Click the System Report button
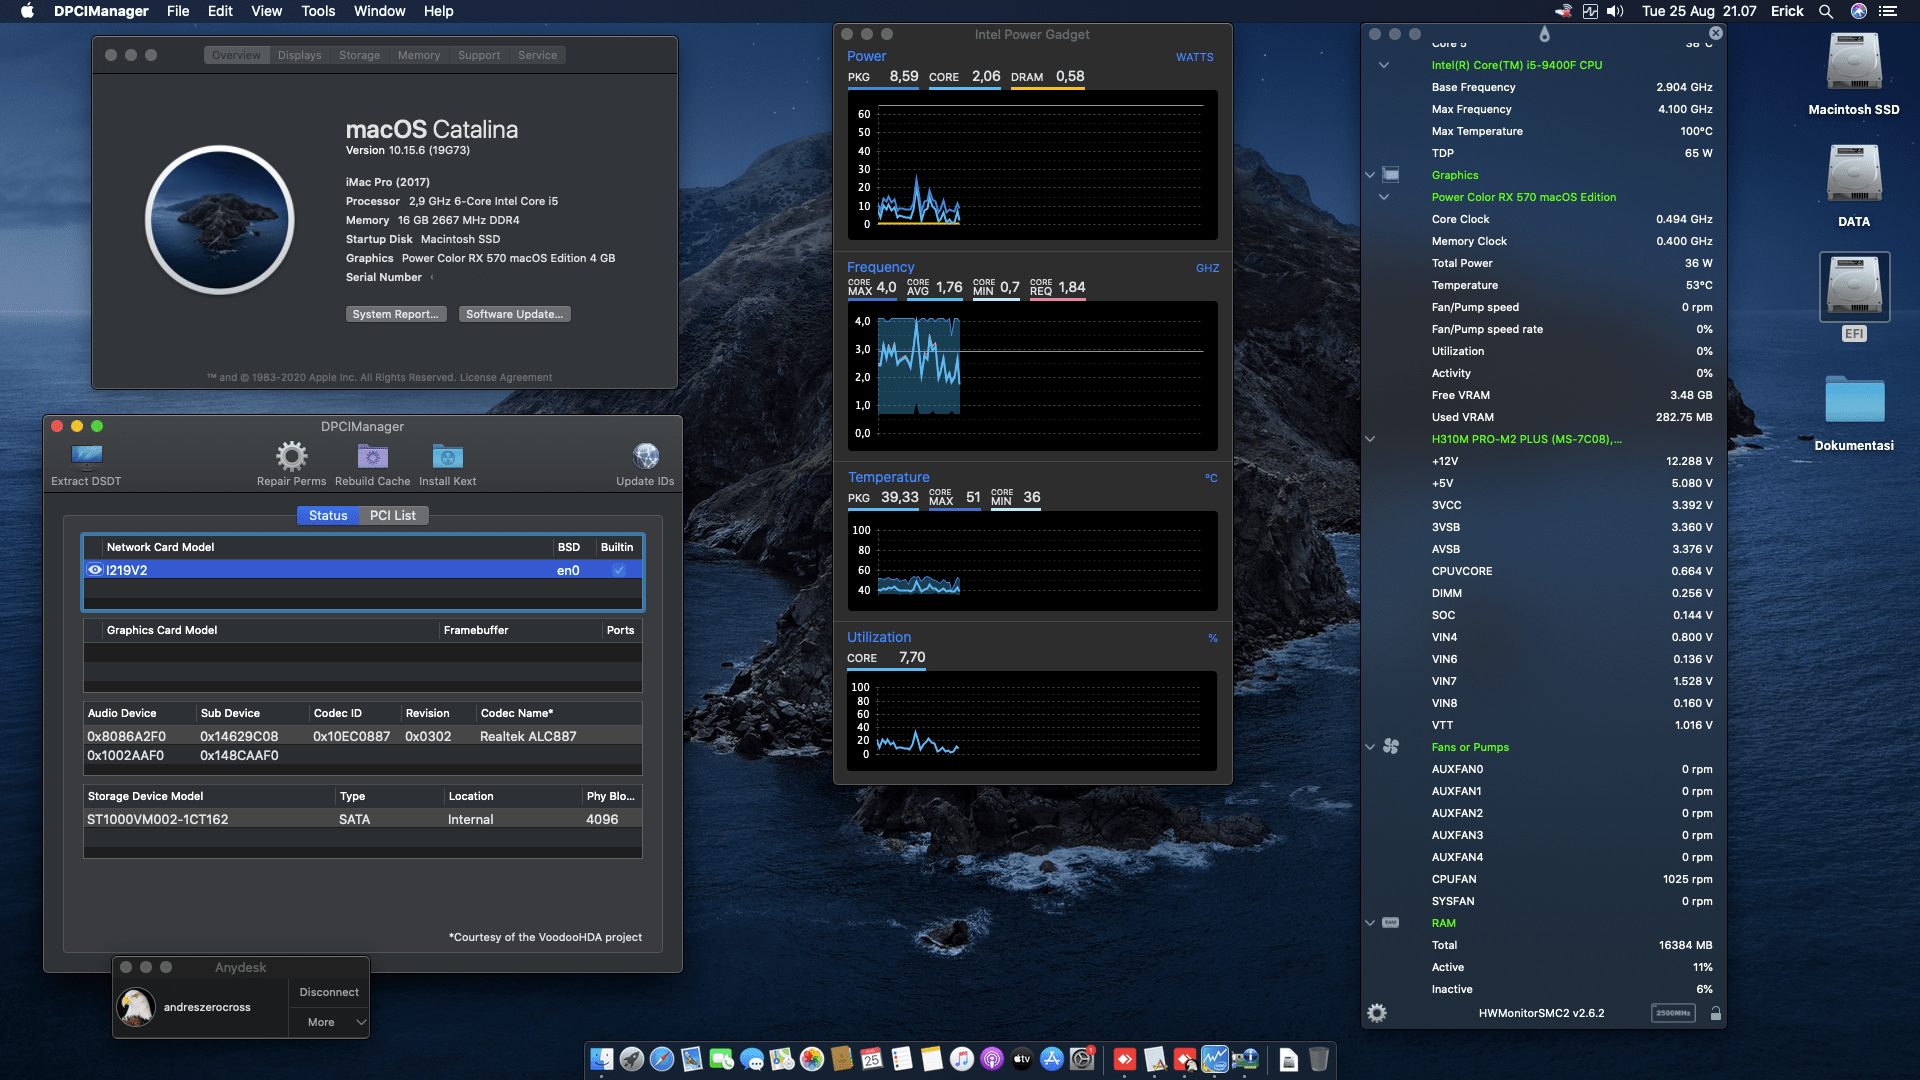1920x1080 pixels. [396, 313]
